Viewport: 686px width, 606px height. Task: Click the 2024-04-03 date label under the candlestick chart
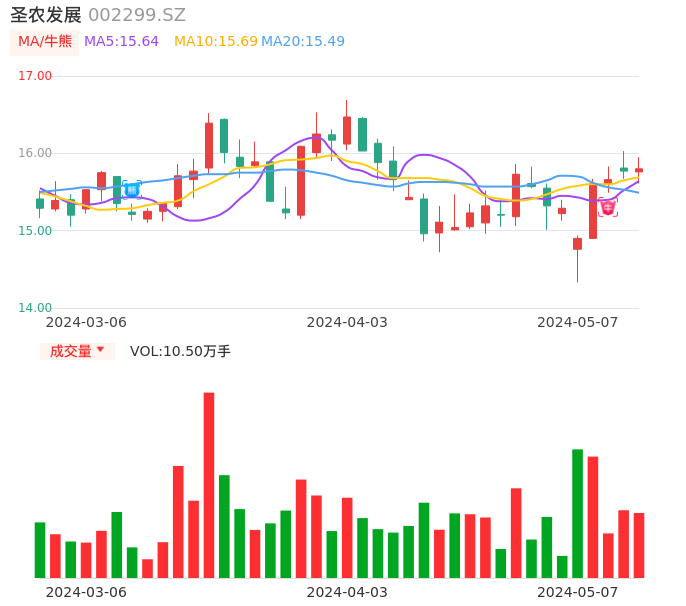tap(347, 322)
